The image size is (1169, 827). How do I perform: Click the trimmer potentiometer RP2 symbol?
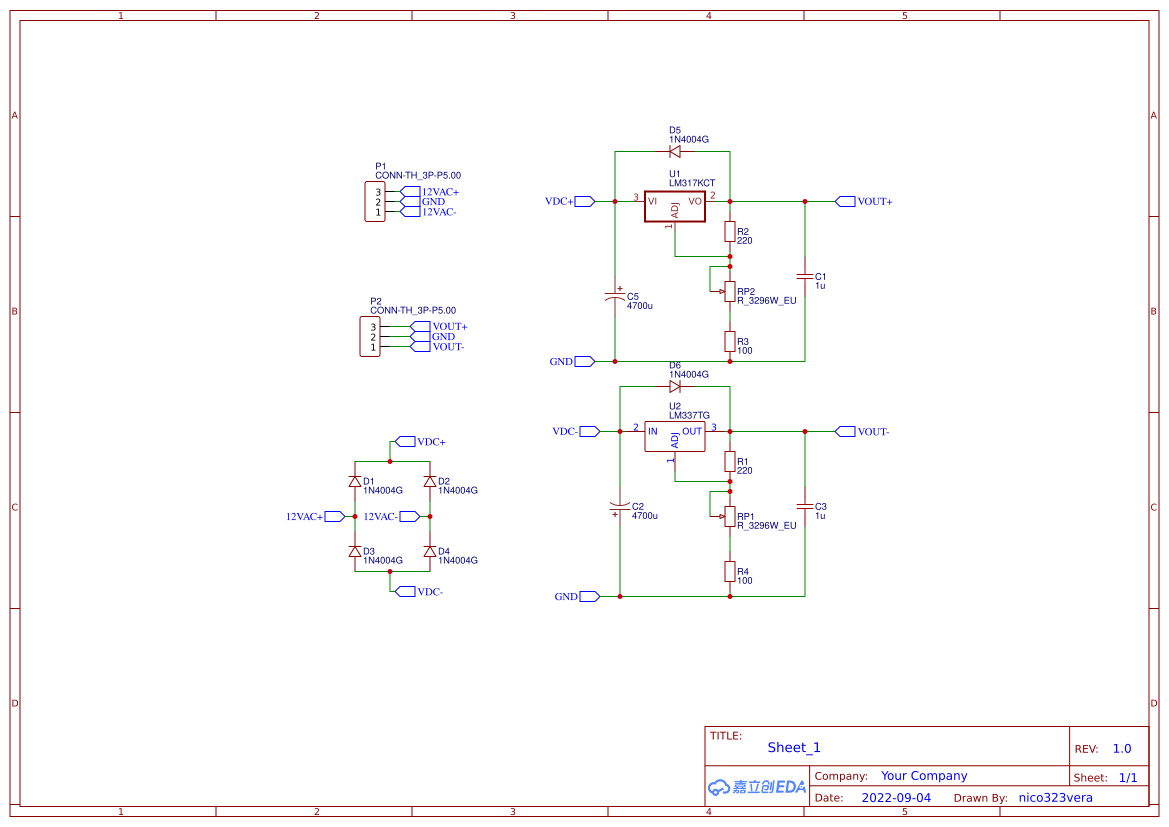point(729,290)
